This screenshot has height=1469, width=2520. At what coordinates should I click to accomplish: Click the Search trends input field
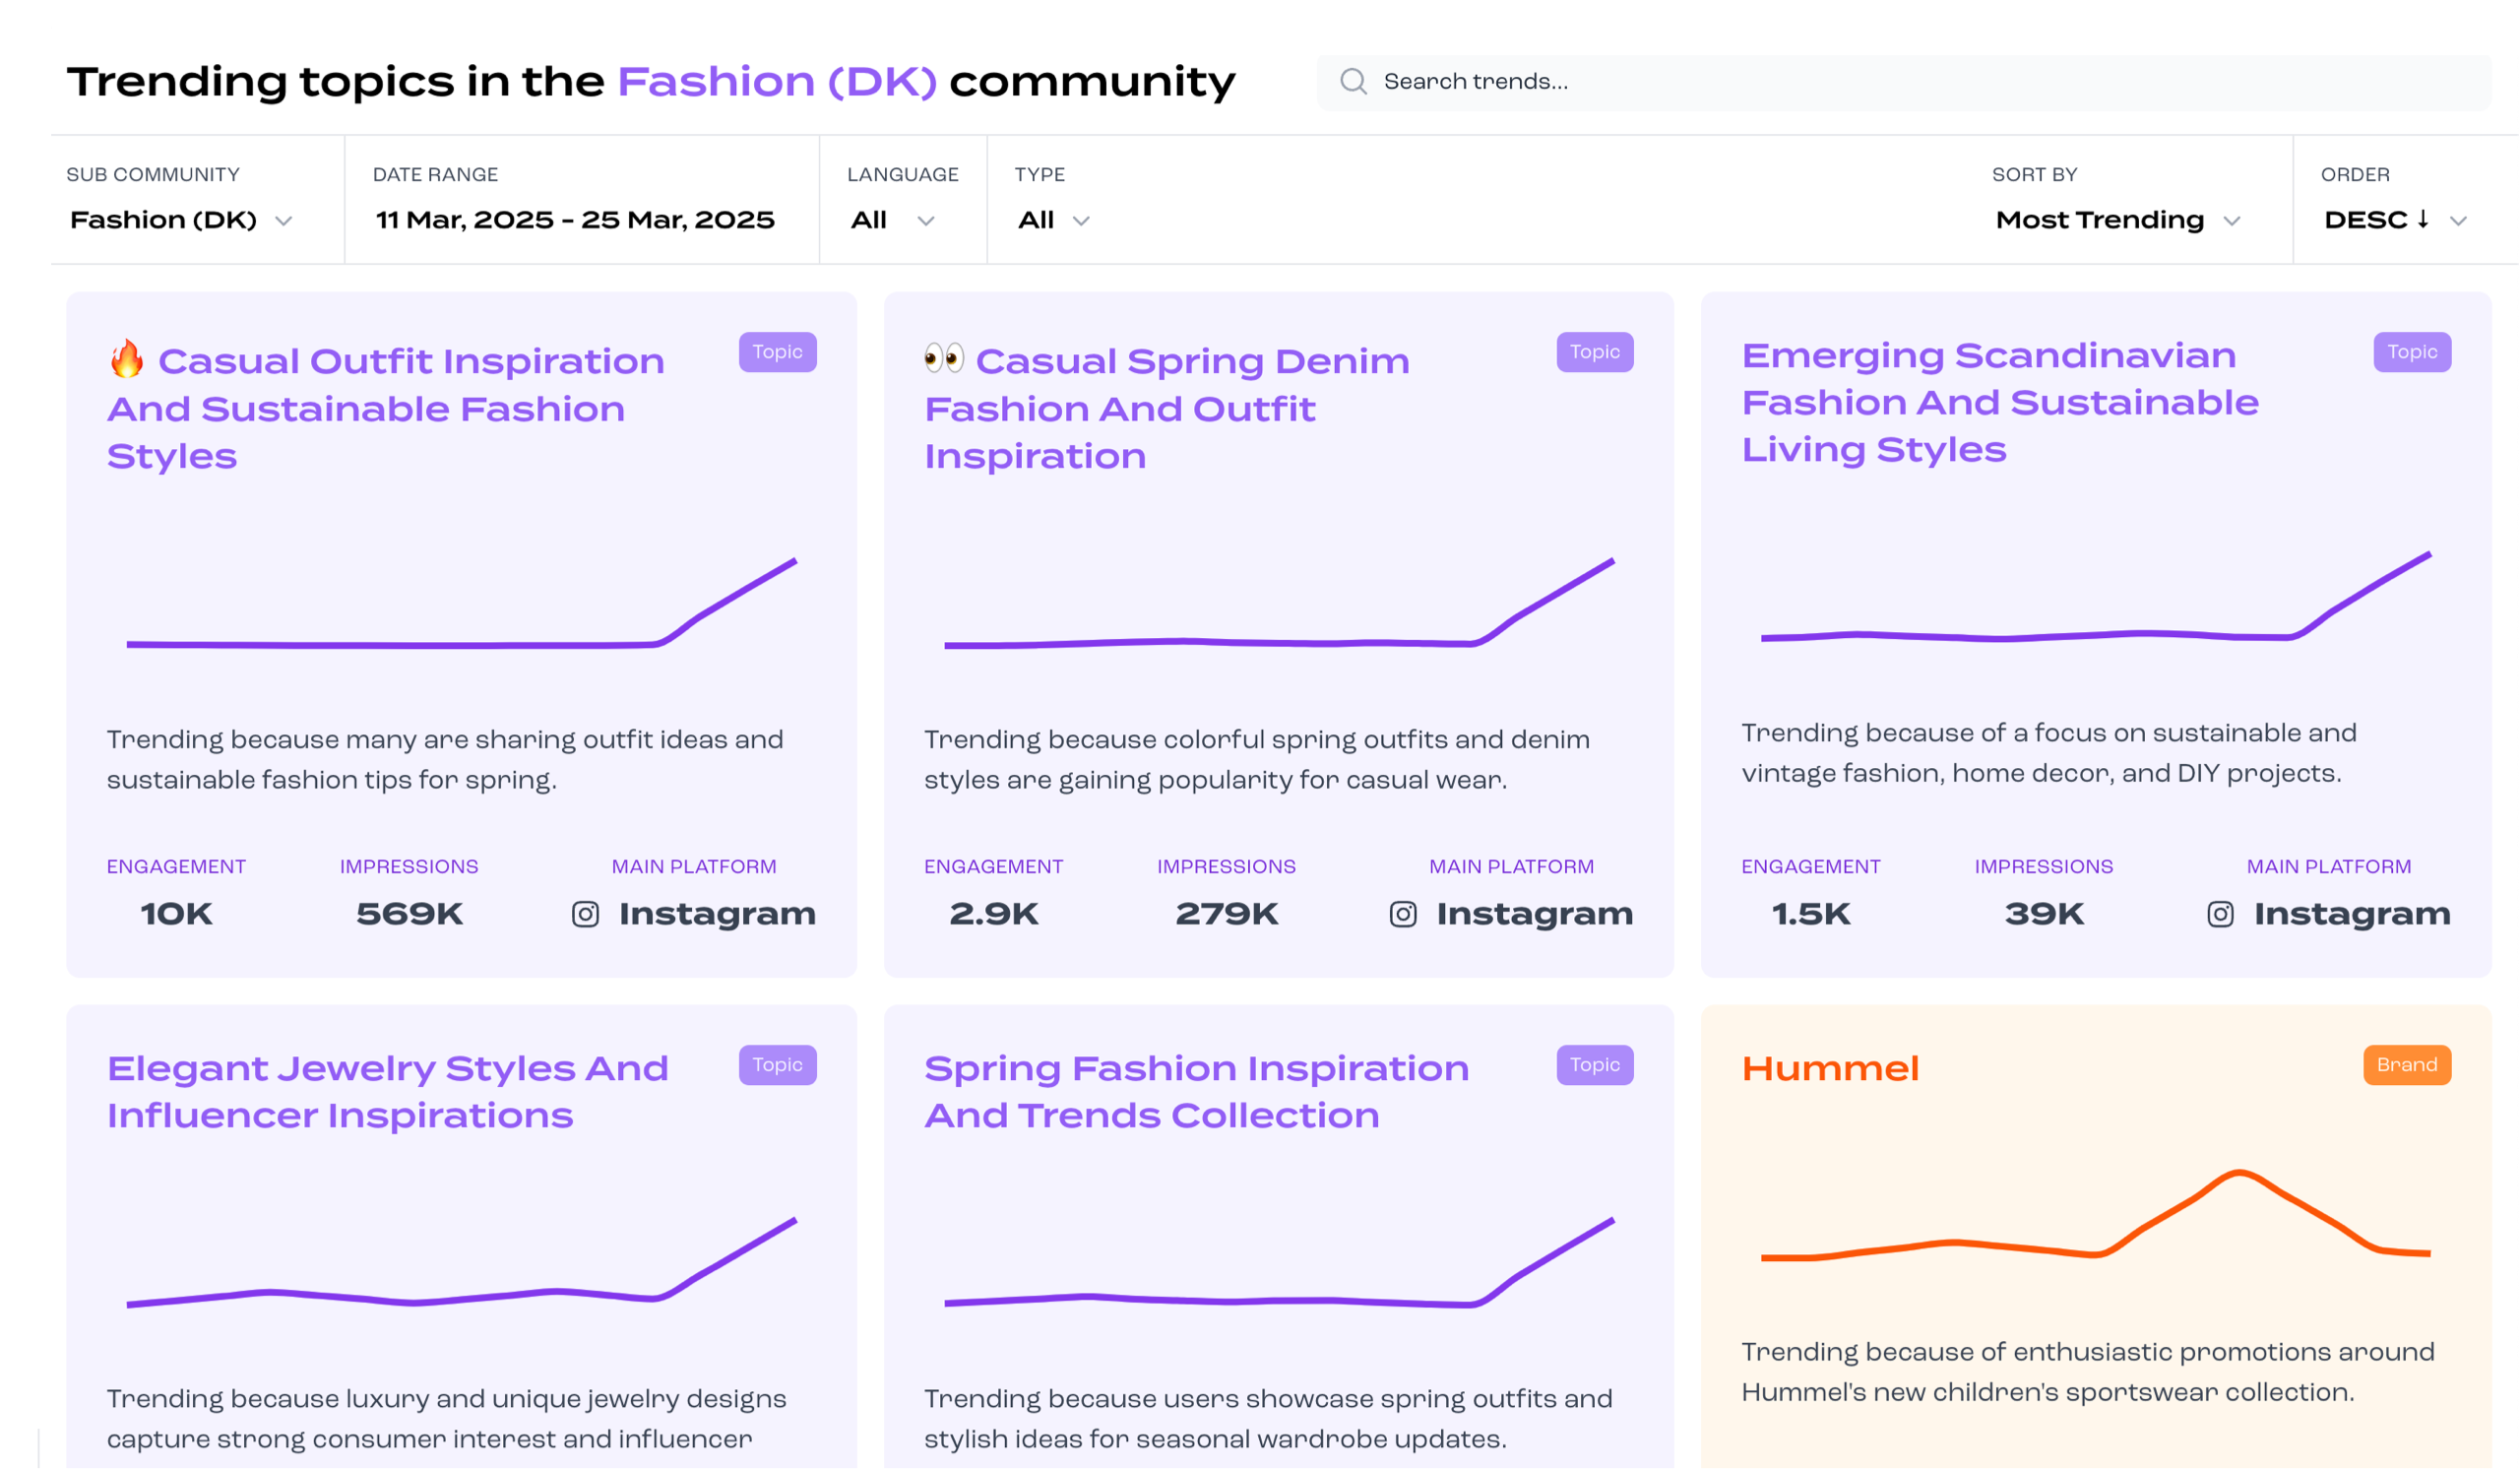pyautogui.click(x=1900, y=82)
